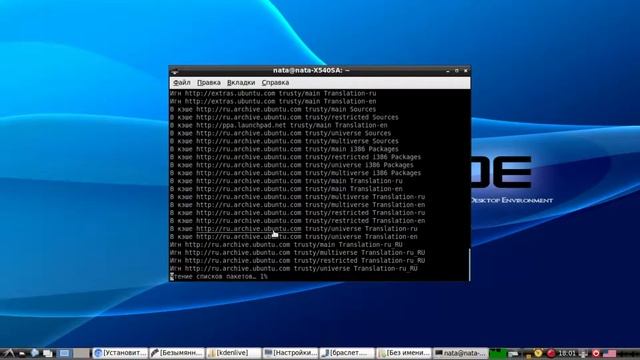Minimize the nata@nata-X540SA terminal window
The image size is (640, 360).
click(448, 71)
